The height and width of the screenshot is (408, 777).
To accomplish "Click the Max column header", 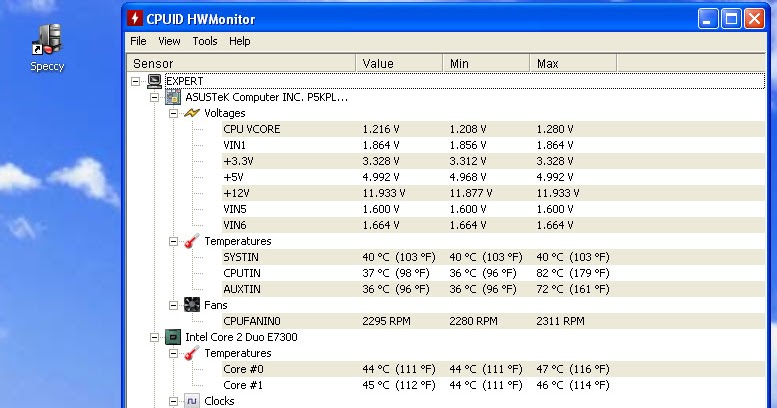I will coord(573,63).
